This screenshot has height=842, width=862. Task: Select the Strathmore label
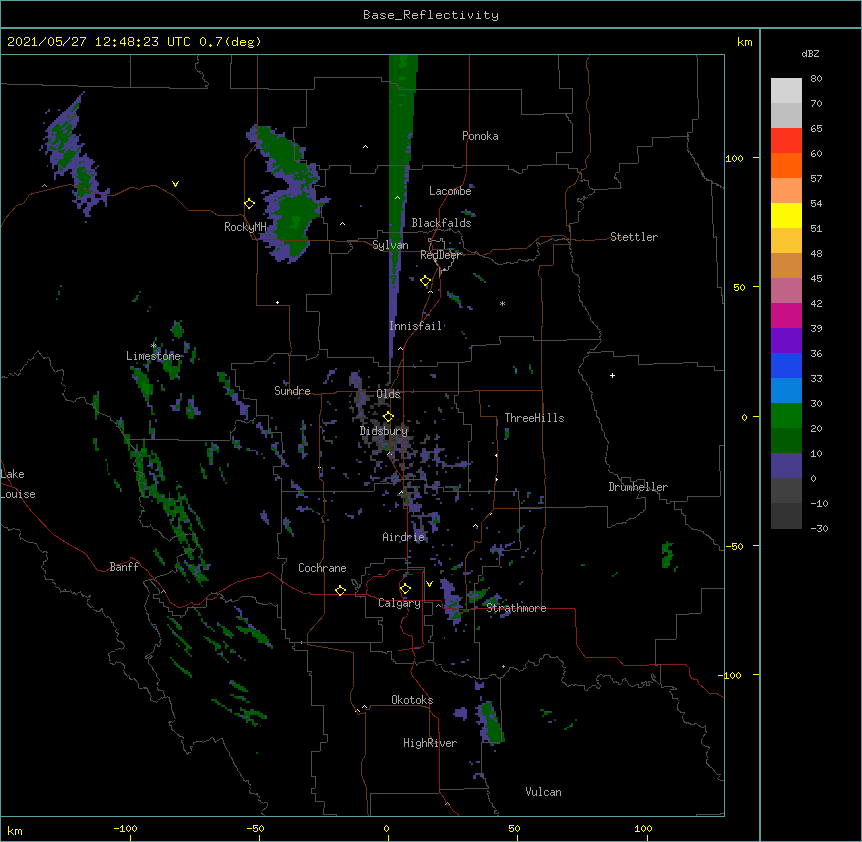click(x=516, y=608)
